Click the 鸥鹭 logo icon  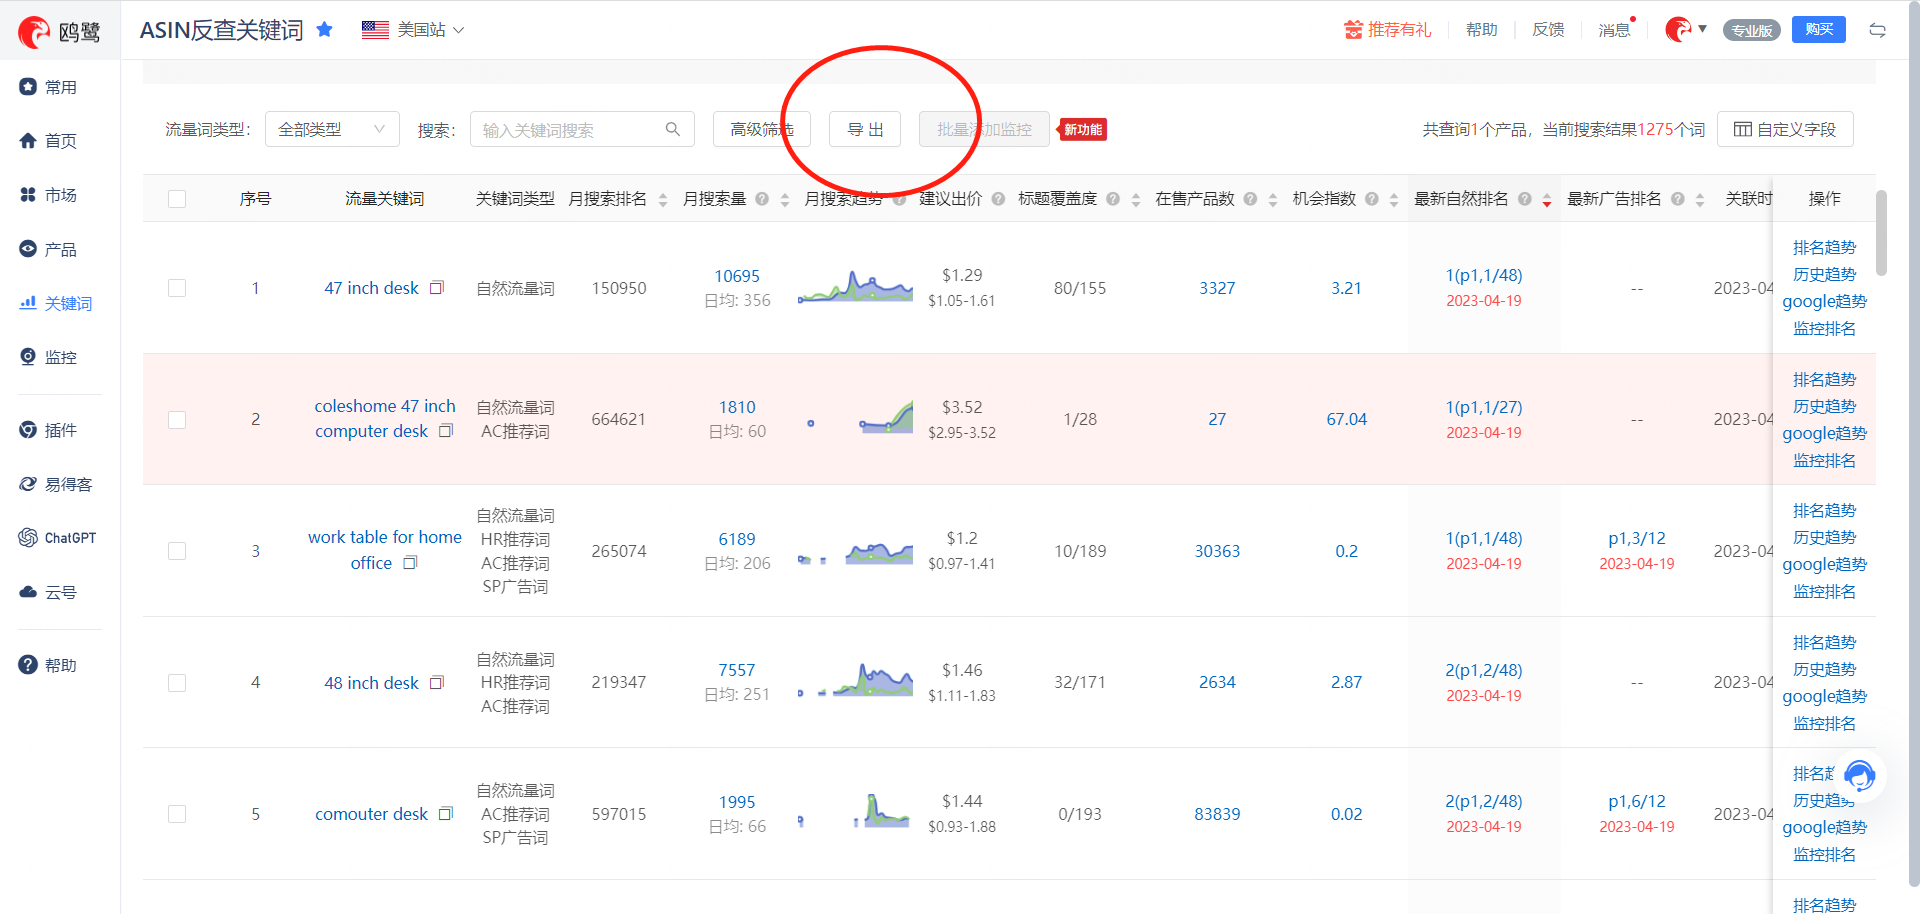(34, 33)
